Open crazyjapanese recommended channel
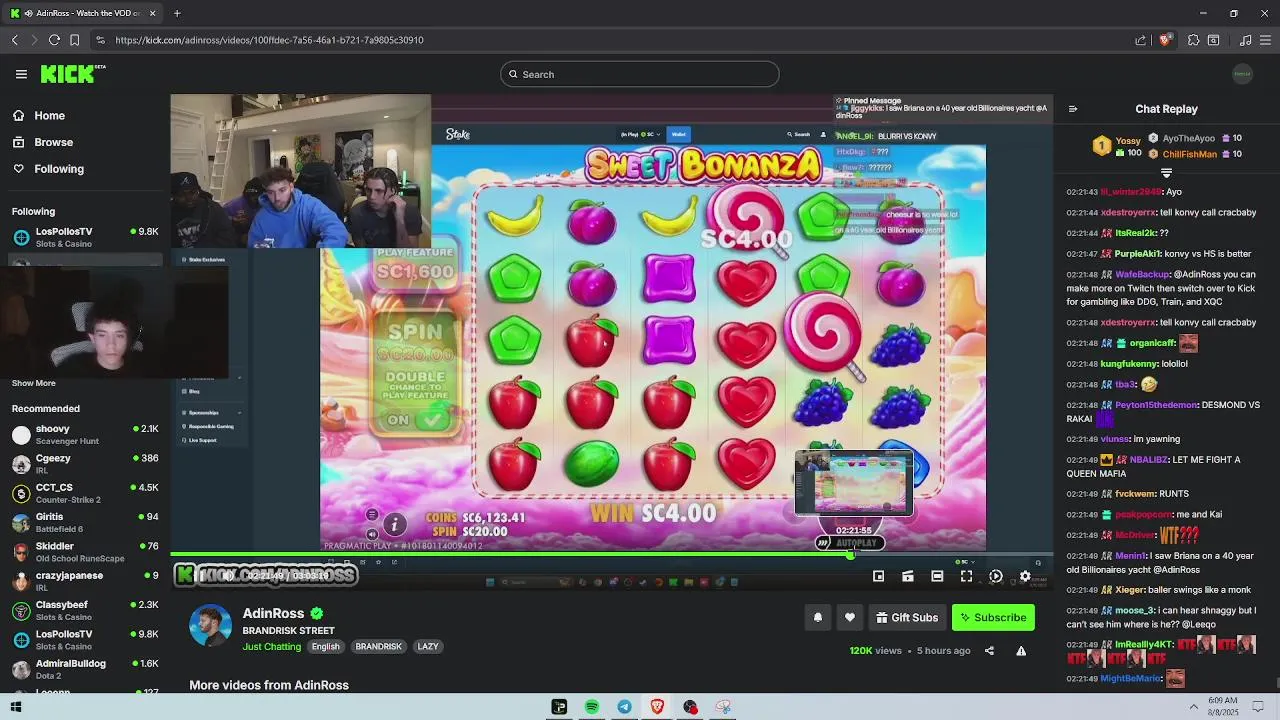The height and width of the screenshot is (720, 1280). (84, 581)
